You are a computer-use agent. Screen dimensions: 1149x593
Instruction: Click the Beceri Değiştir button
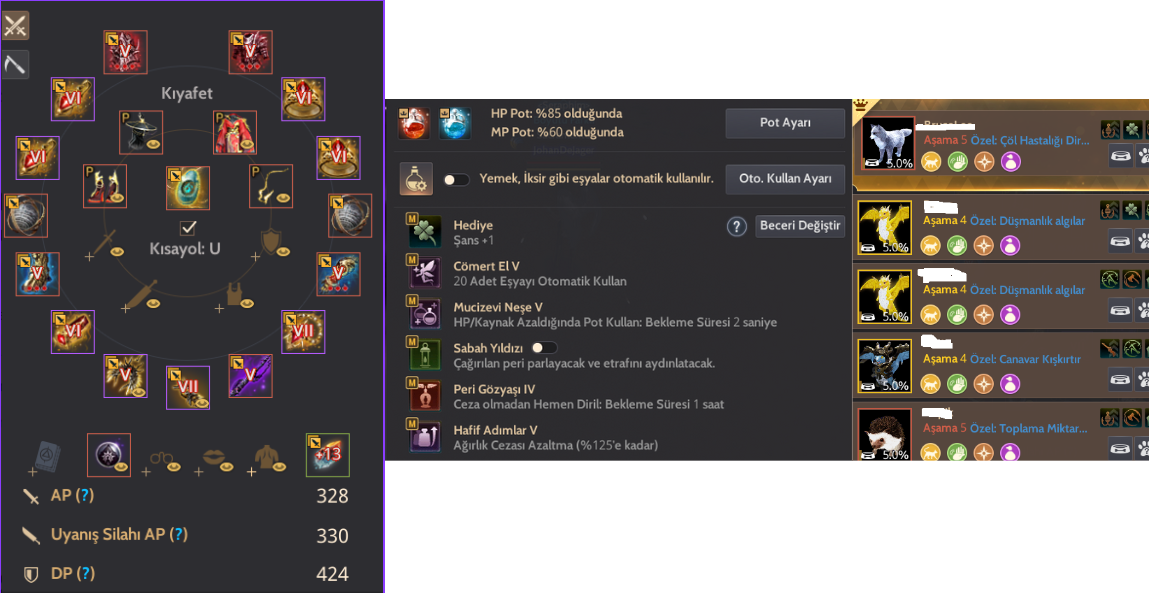tap(800, 226)
